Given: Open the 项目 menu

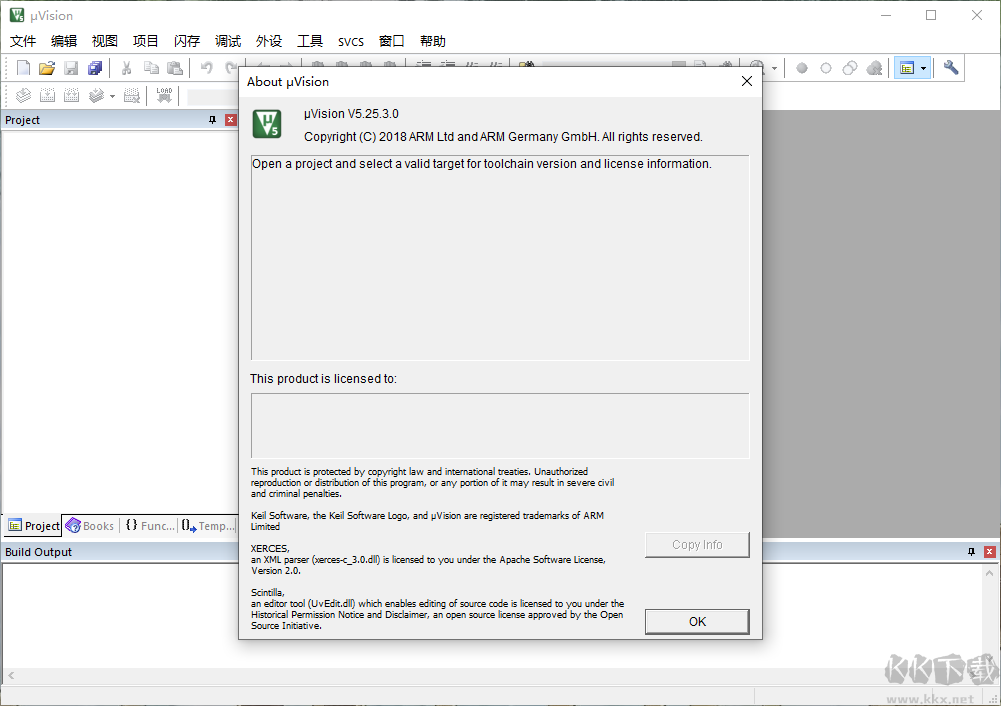Looking at the screenshot, I should pyautogui.click(x=146, y=41).
